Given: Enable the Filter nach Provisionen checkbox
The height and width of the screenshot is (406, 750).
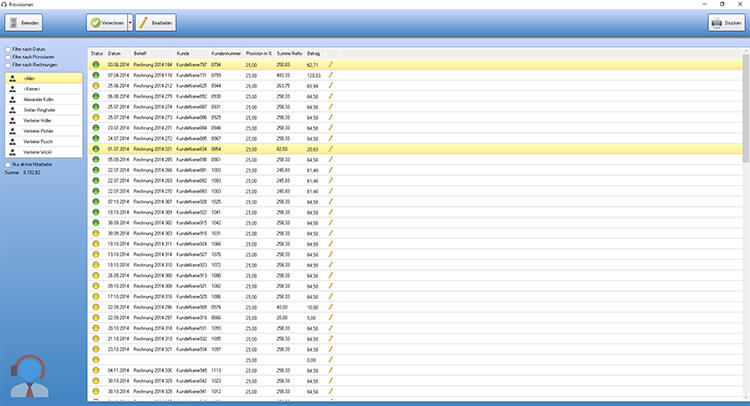Looking at the screenshot, I should [8, 57].
